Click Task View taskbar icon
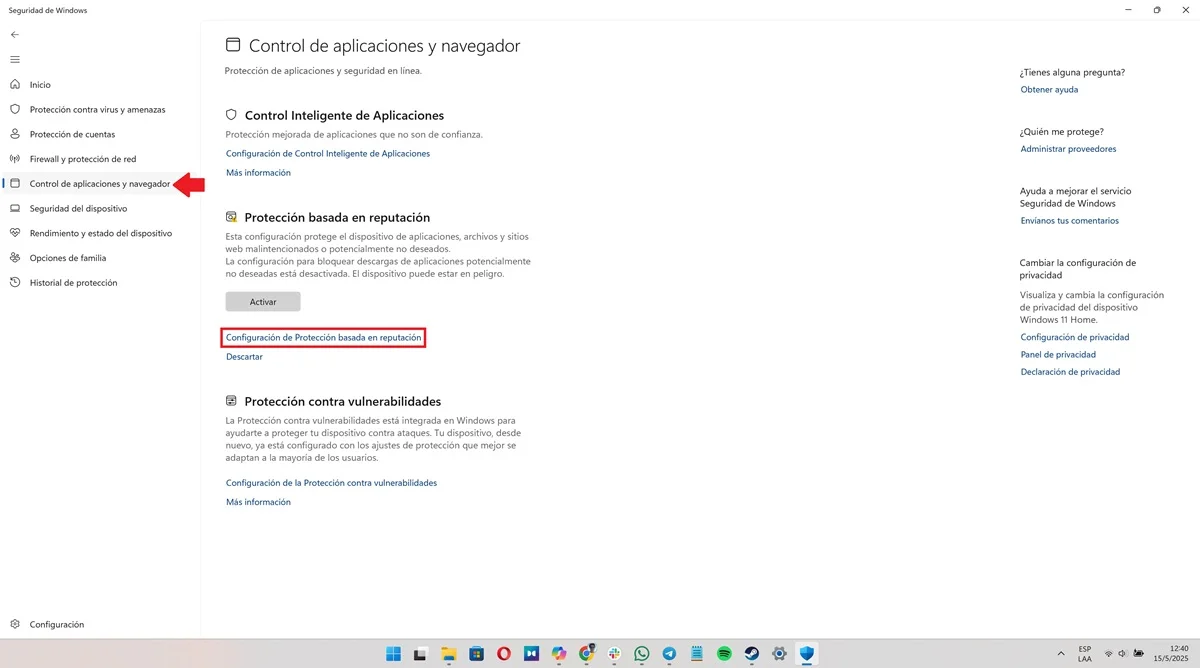 coord(421,654)
